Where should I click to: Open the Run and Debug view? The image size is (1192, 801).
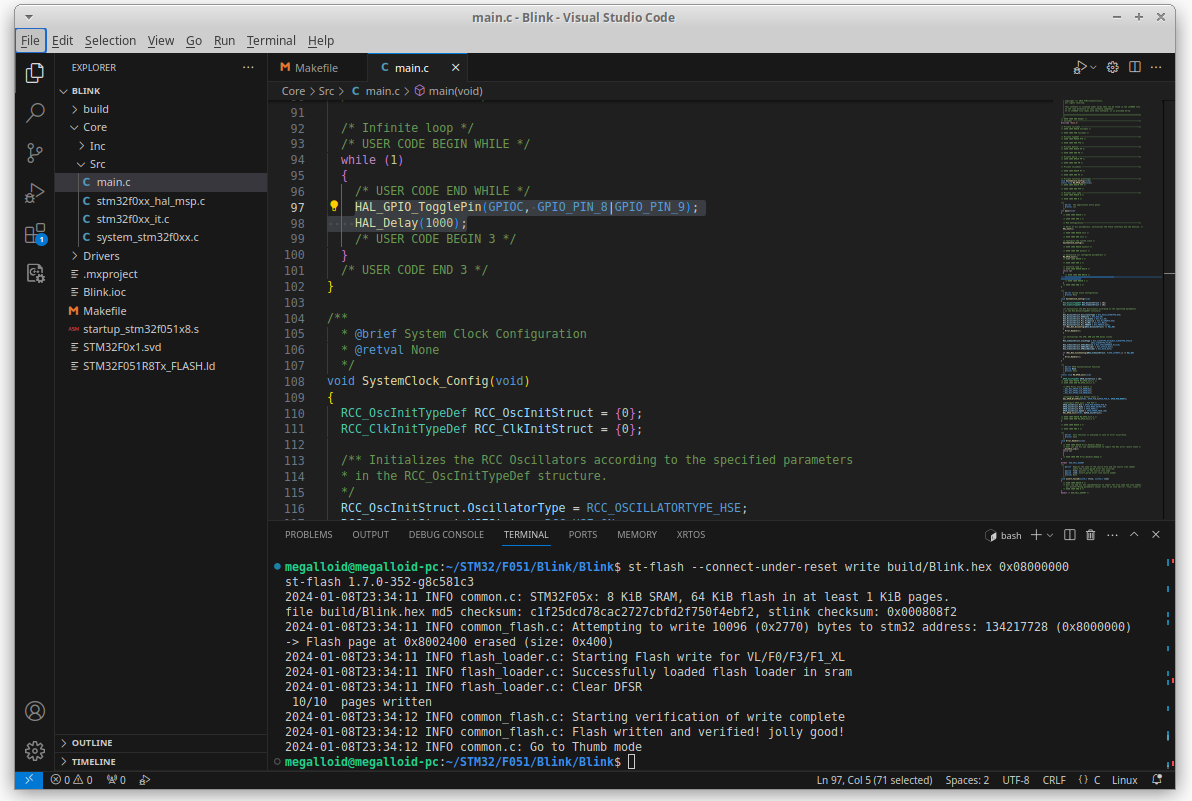coord(35,193)
